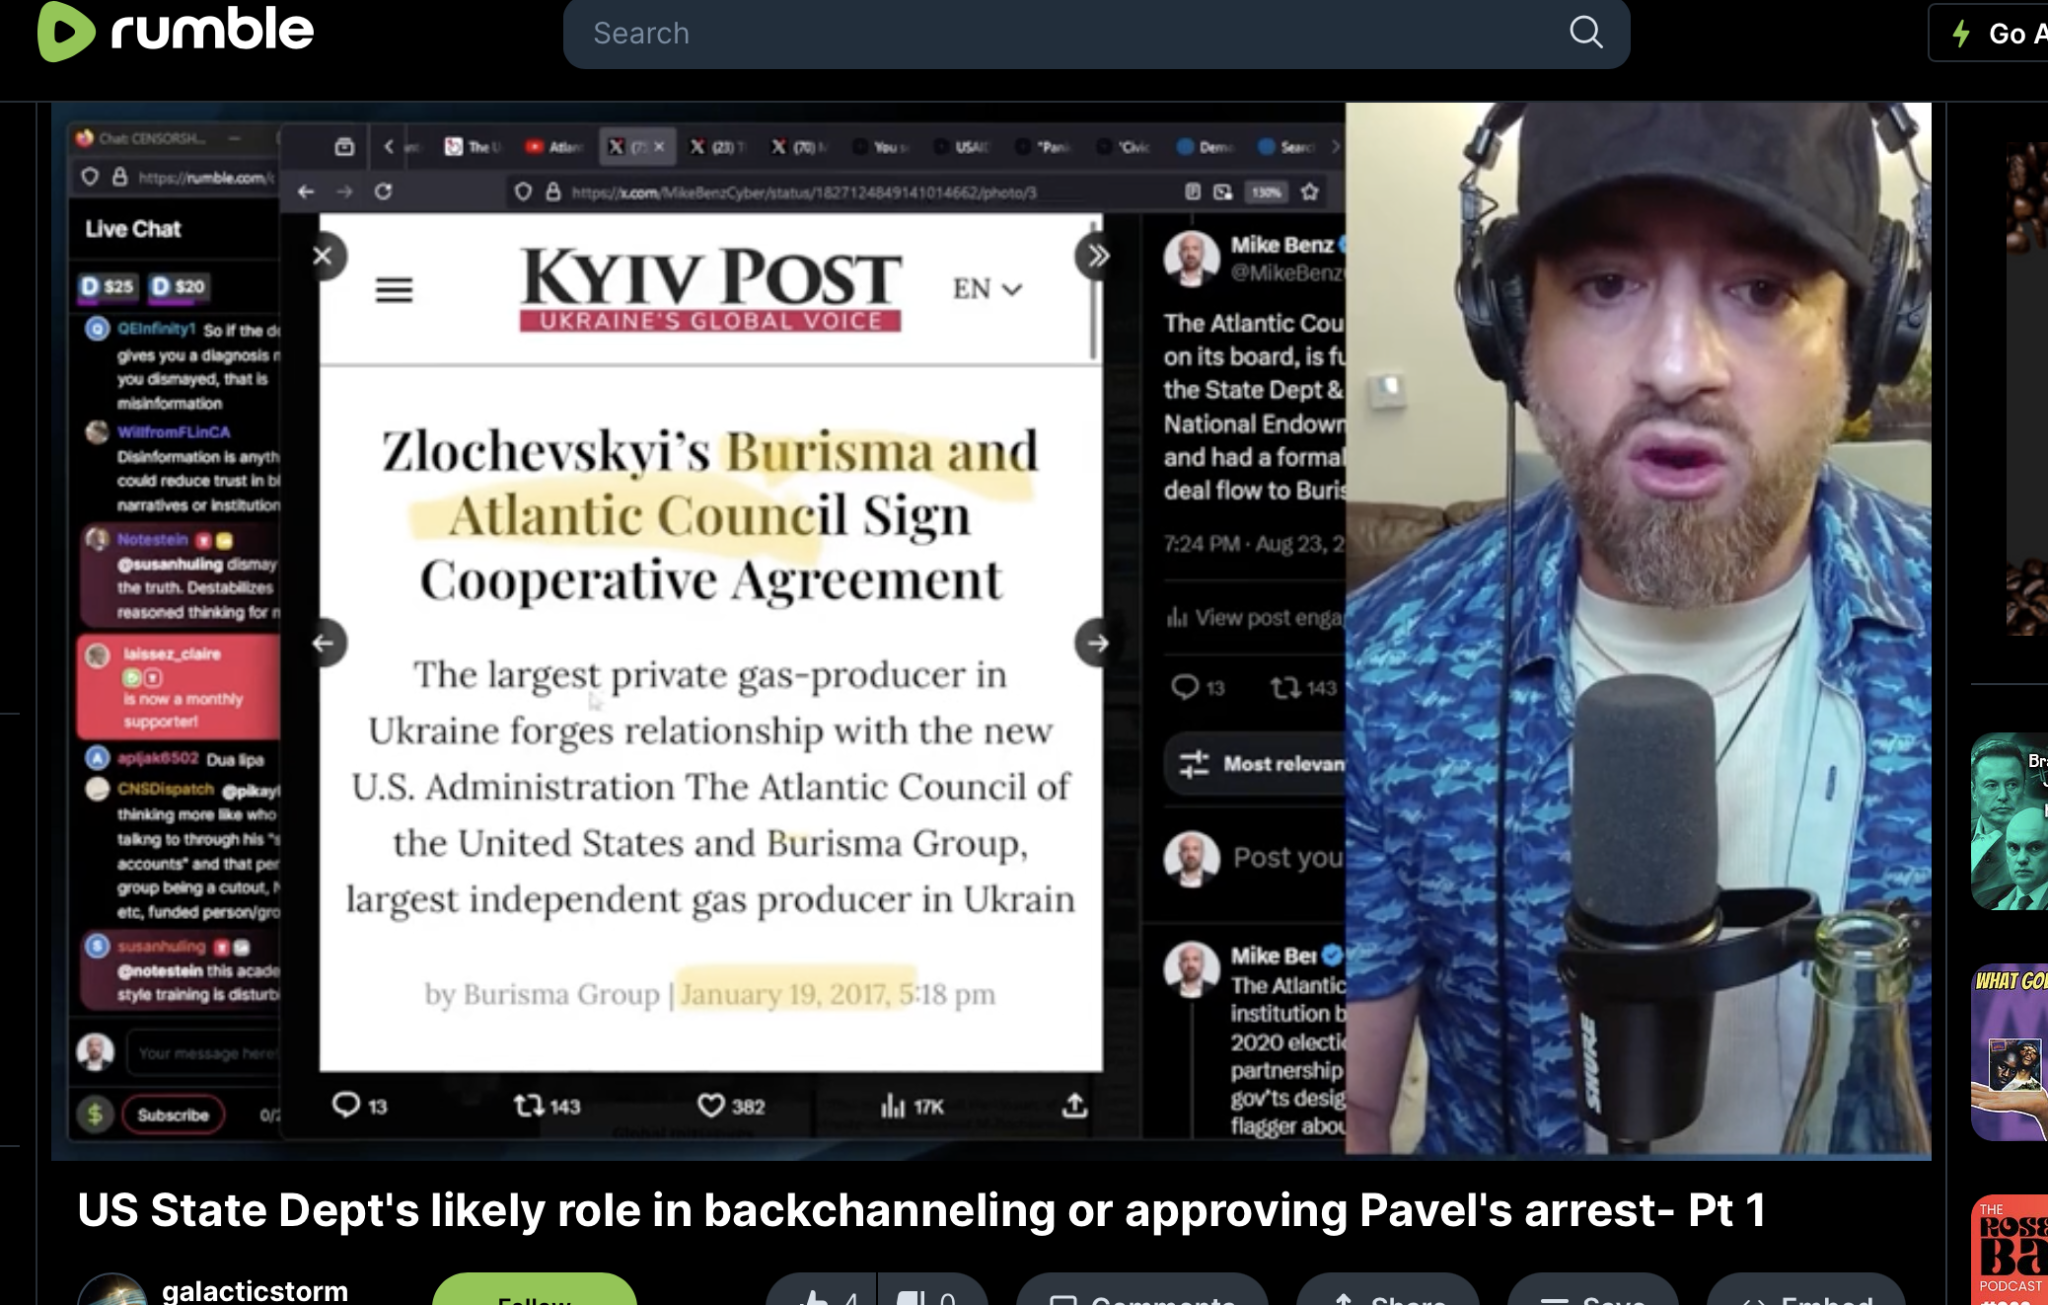In the video, click the Live Chat heading
2048x1305 pixels.
133,229
